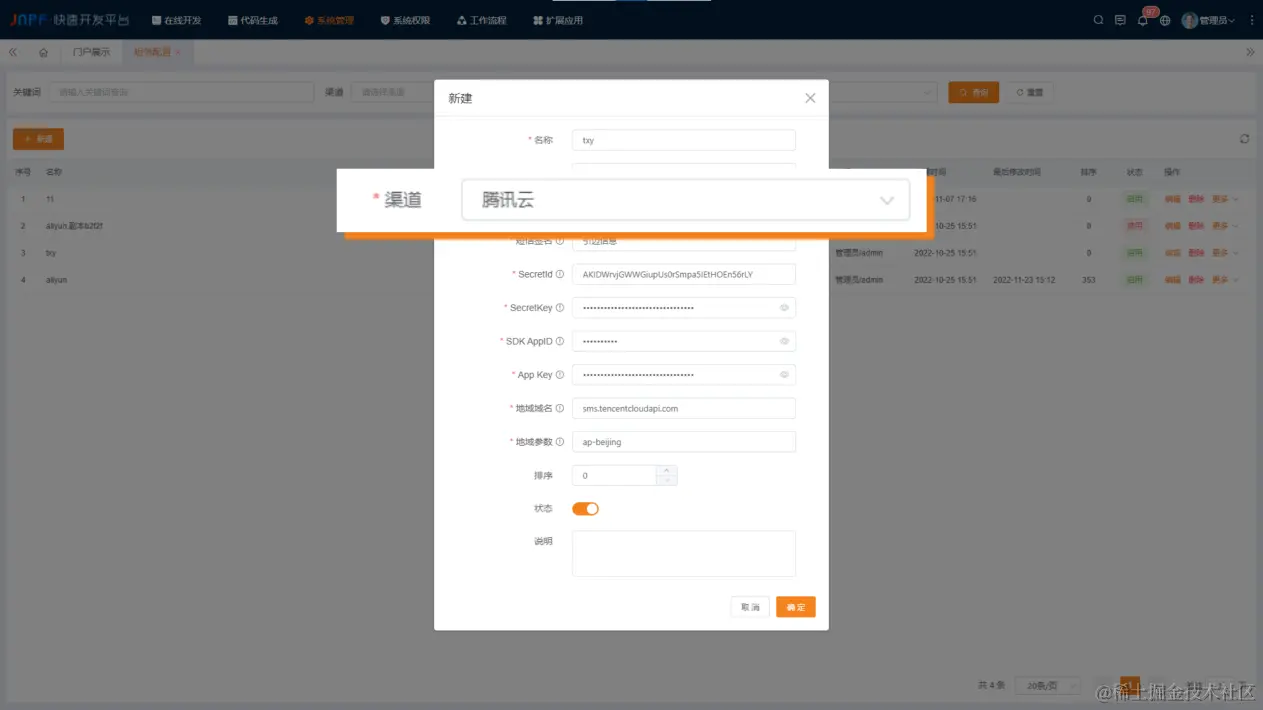
Task: Expand 更多 for the last aliyun row
Action: (1225, 280)
